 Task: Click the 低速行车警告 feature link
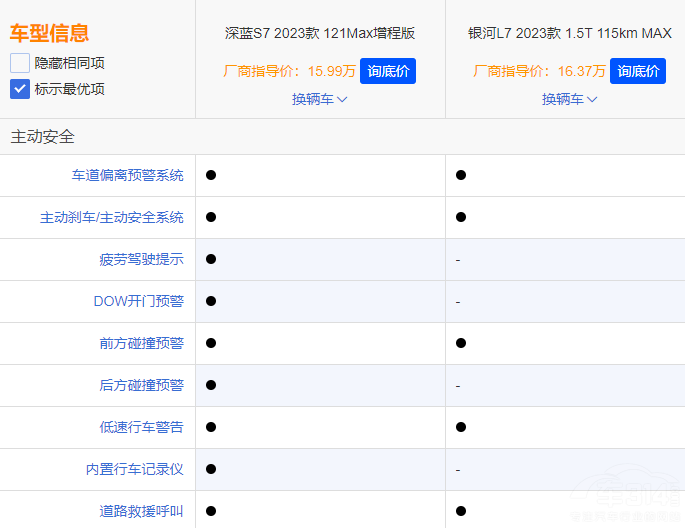coord(141,427)
